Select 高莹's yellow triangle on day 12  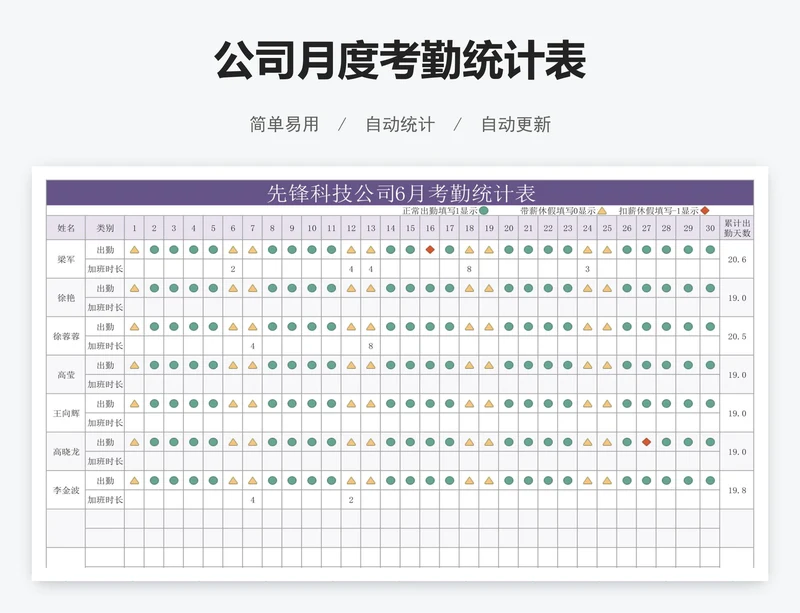351,365
